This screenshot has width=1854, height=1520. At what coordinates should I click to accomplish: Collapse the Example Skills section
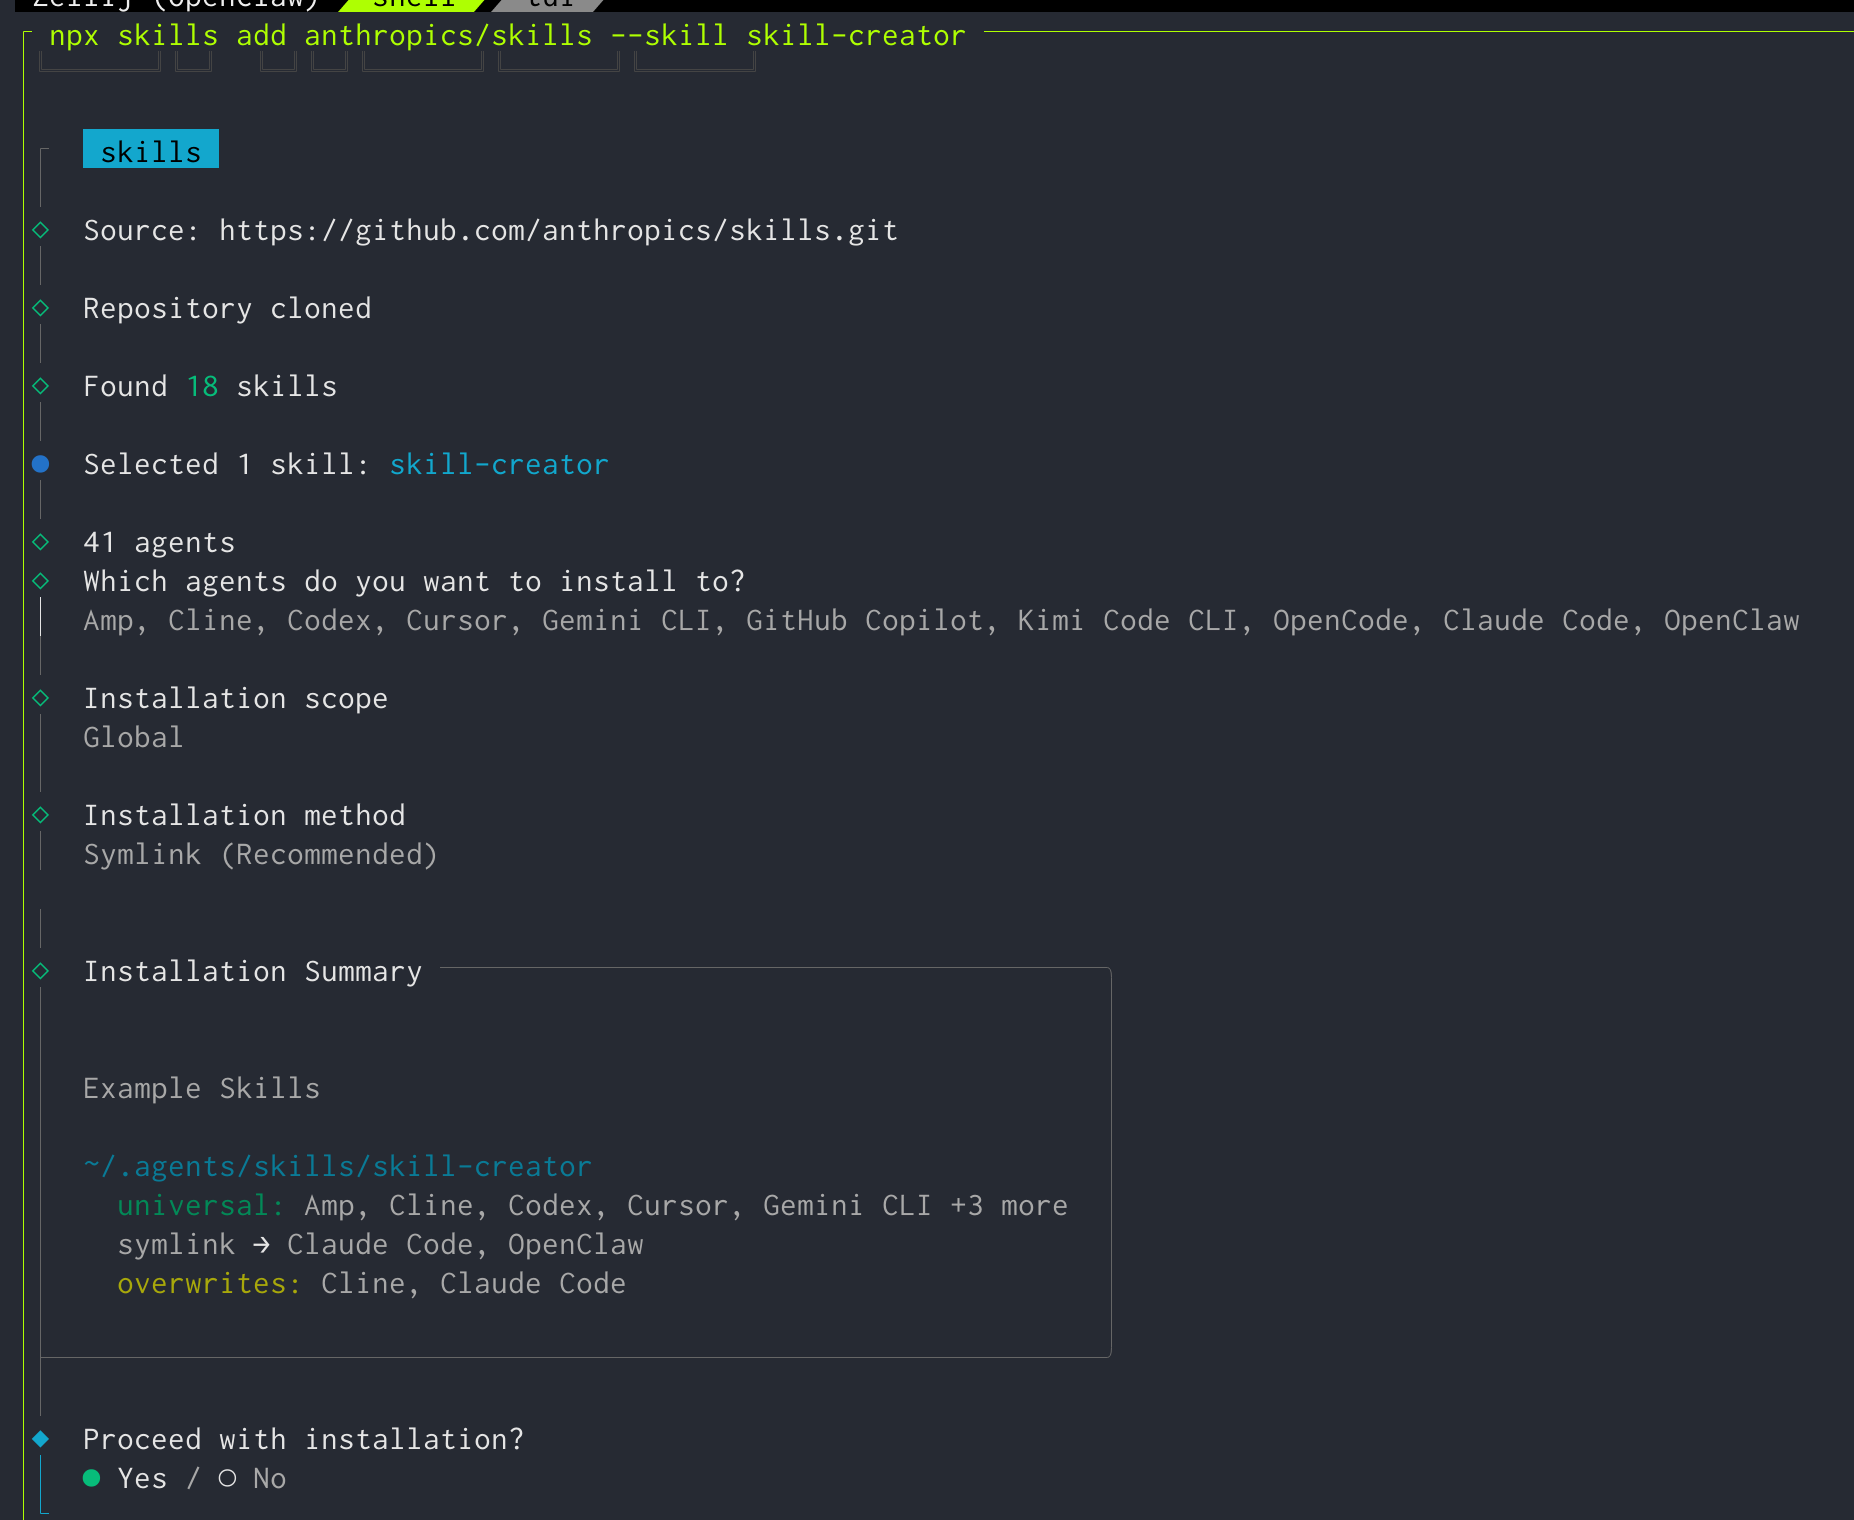[201, 1088]
